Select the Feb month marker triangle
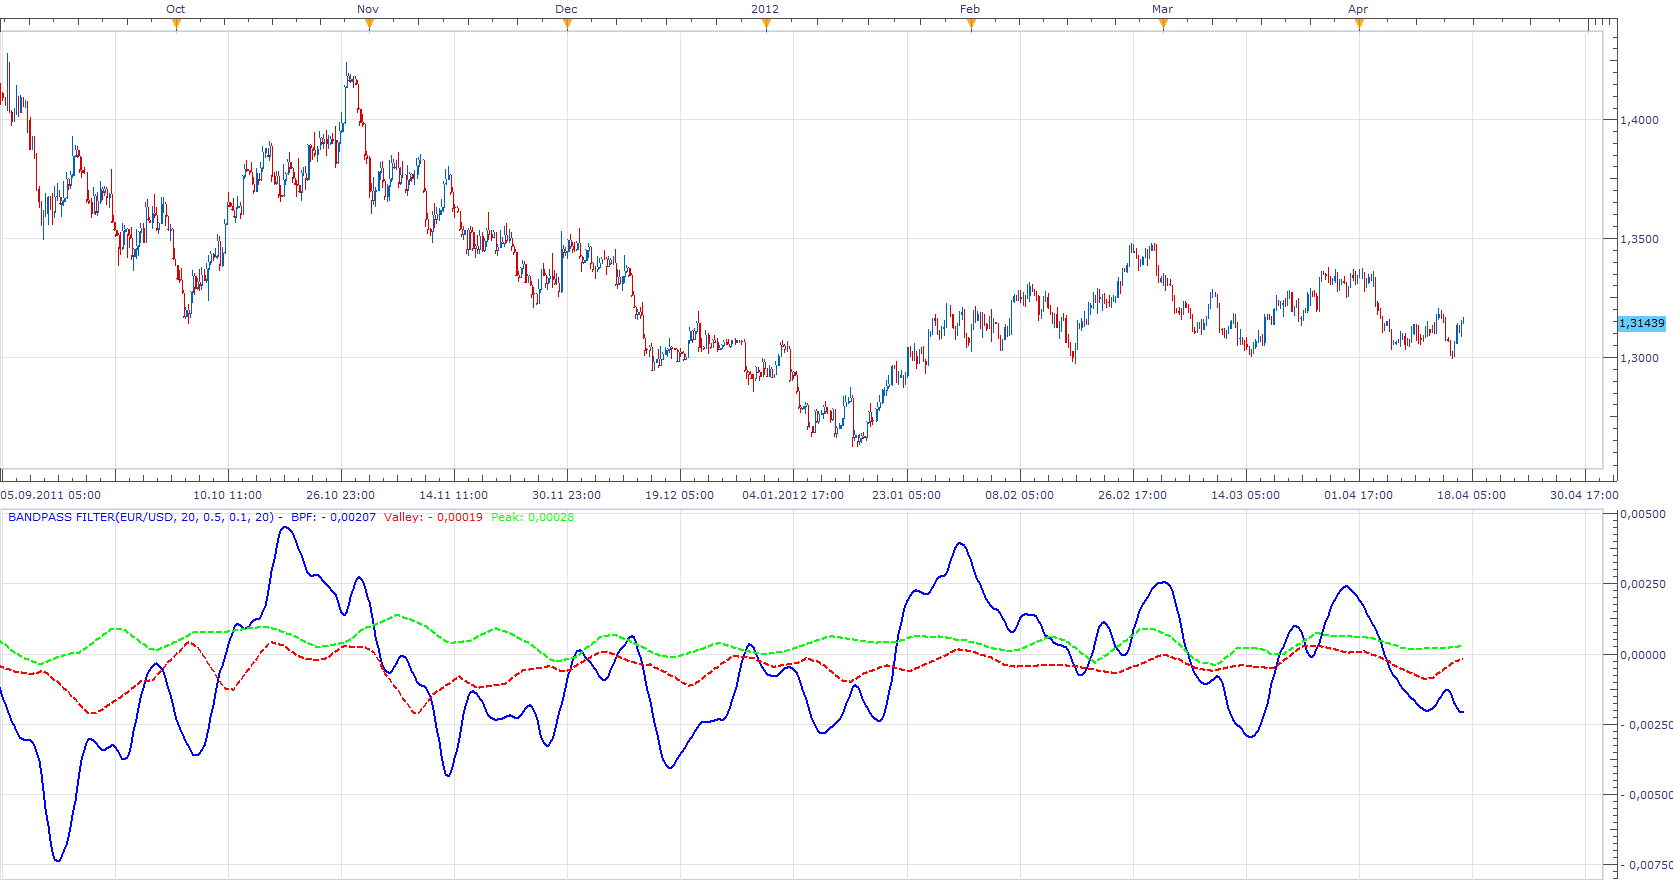Screen dimensions: 1674x880 (971, 25)
